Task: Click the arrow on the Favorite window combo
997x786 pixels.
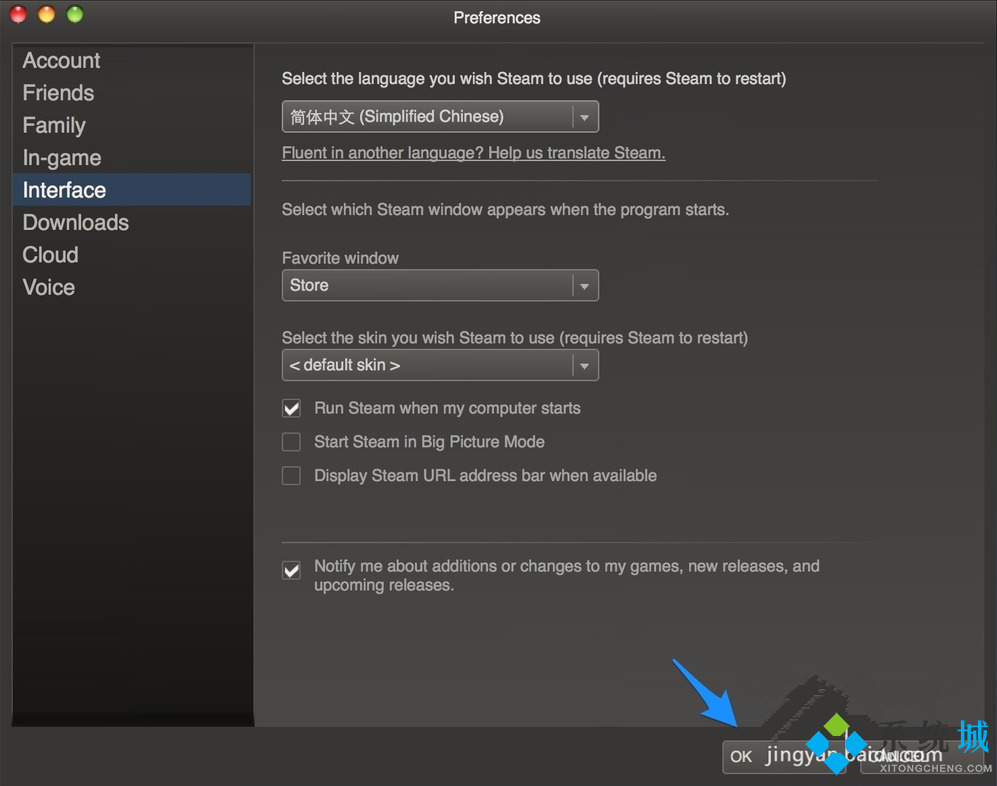Action: coord(584,286)
